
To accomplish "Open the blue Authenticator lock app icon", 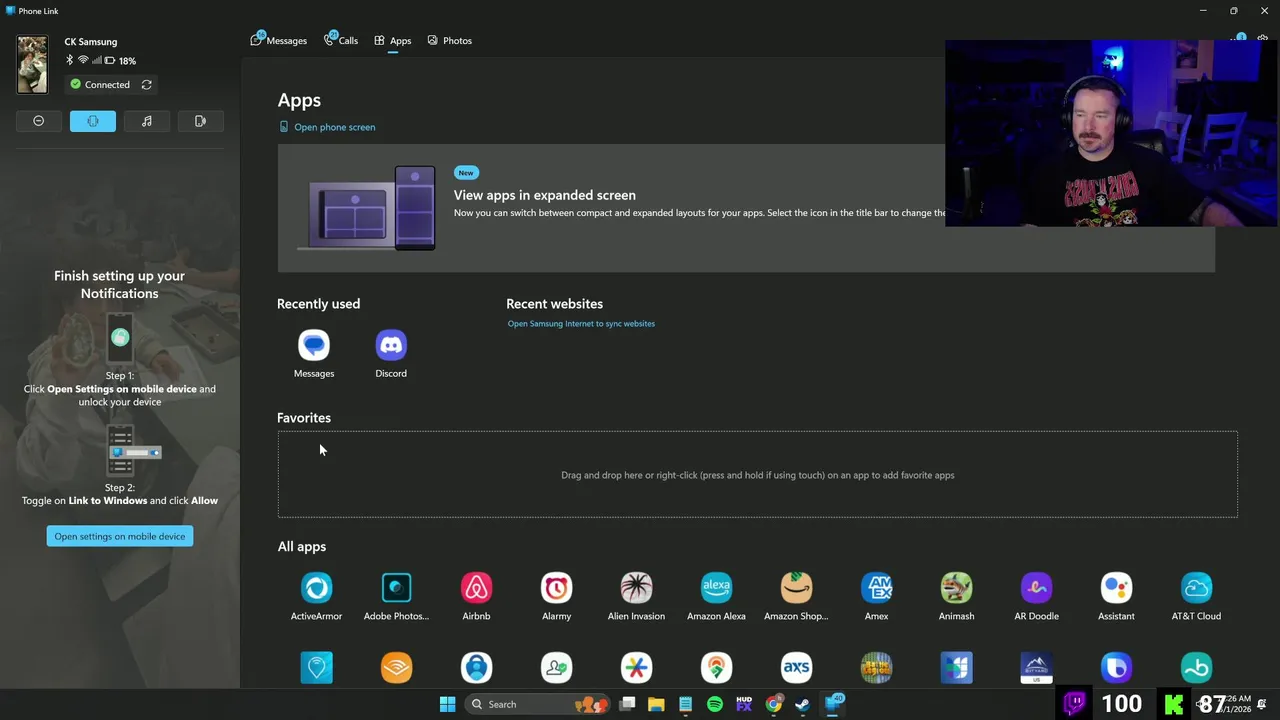I will tap(476, 668).
